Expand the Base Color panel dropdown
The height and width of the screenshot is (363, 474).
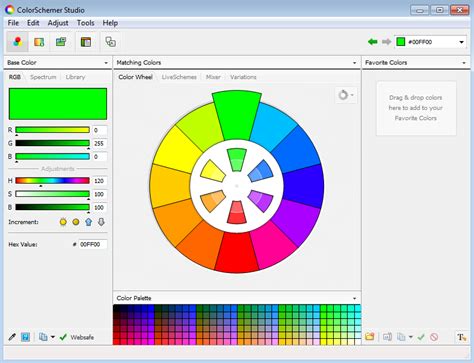click(106, 63)
